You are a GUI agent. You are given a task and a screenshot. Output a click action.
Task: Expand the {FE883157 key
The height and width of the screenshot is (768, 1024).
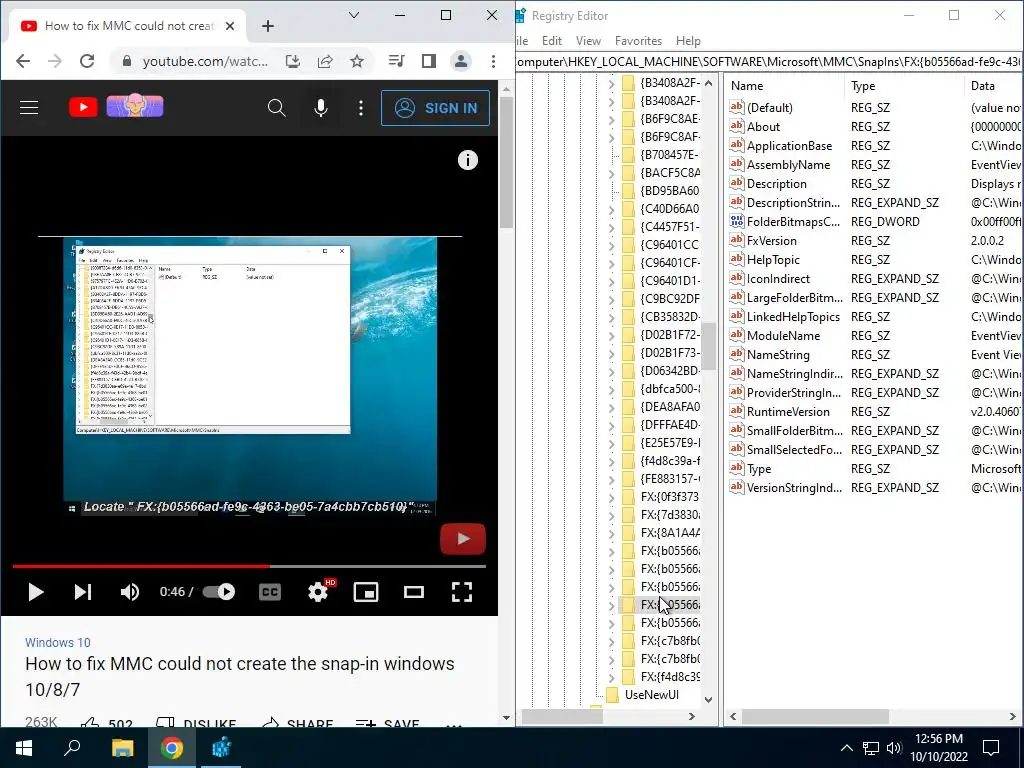pyautogui.click(x=611, y=480)
